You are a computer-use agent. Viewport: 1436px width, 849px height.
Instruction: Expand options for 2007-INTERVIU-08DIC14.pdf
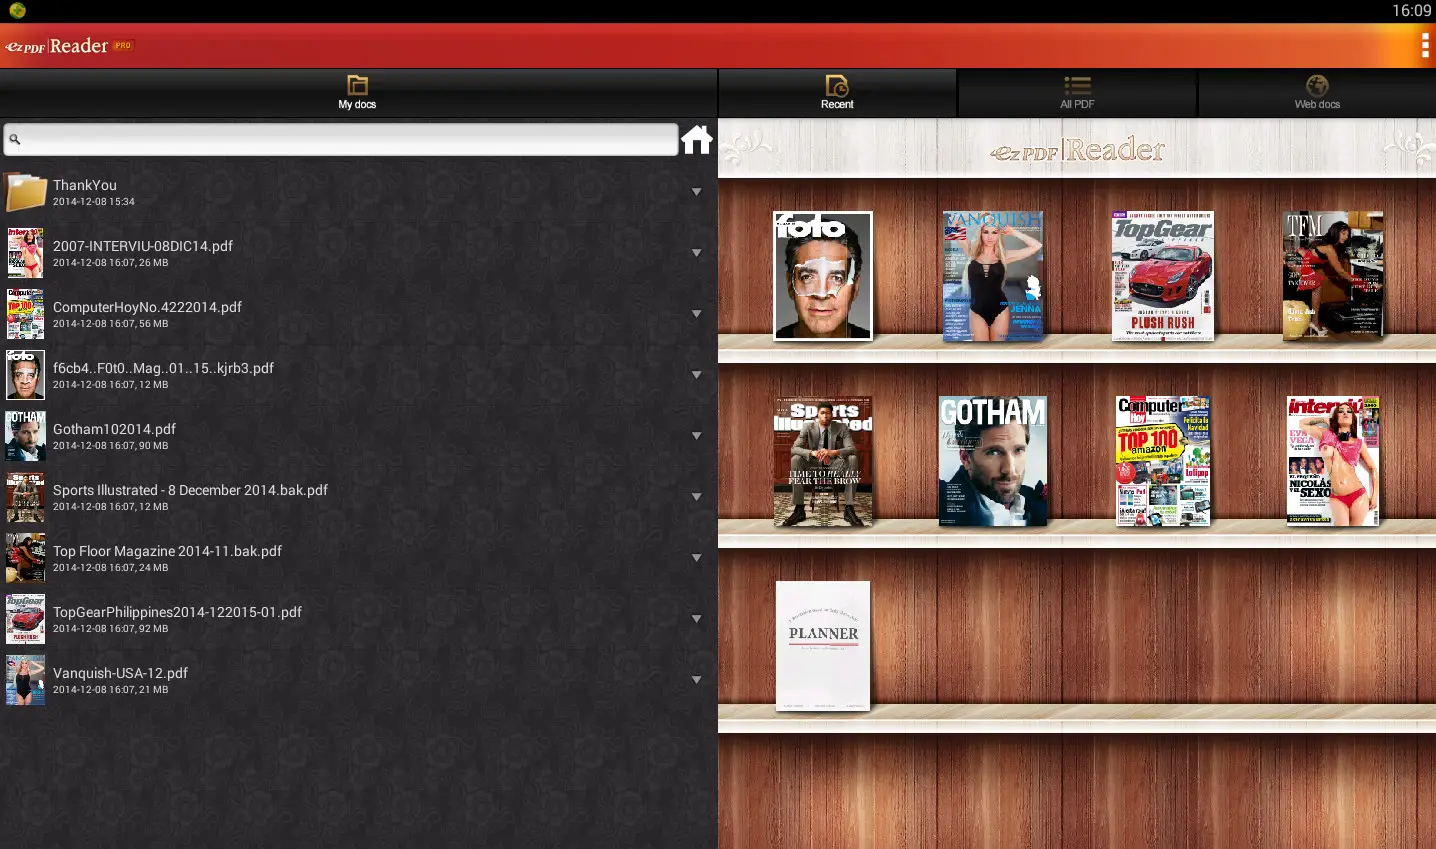697,253
